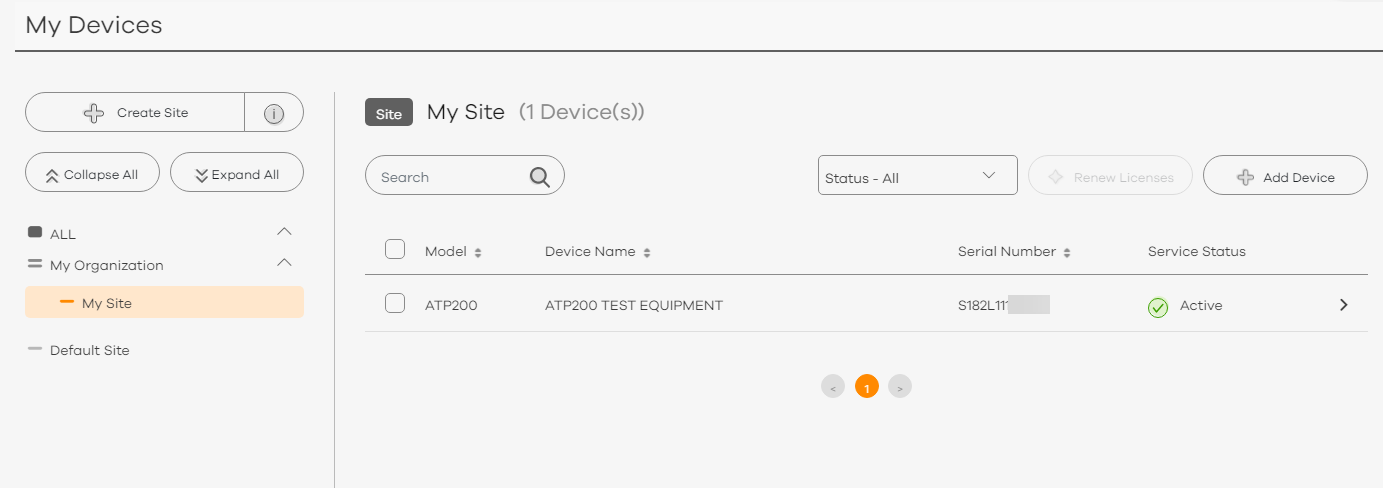Open the Status - All dropdown
The width and height of the screenshot is (1383, 488).
coord(917,176)
